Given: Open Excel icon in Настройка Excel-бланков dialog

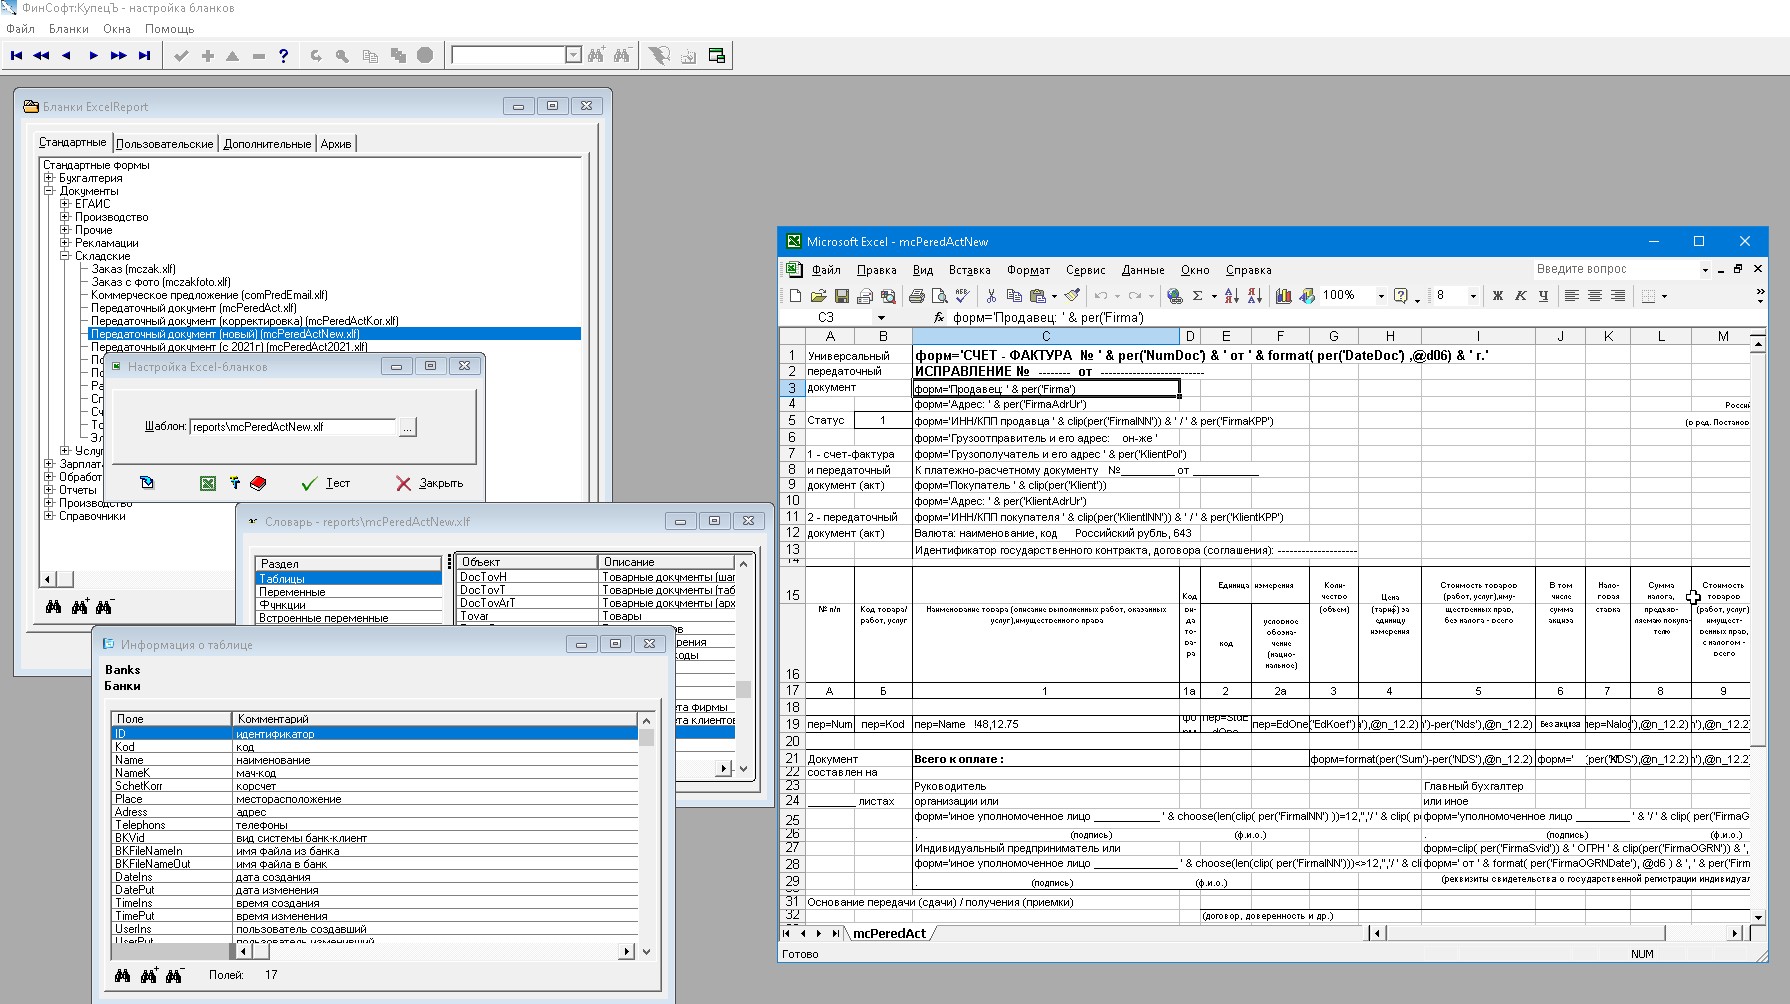Looking at the screenshot, I should [x=208, y=484].
